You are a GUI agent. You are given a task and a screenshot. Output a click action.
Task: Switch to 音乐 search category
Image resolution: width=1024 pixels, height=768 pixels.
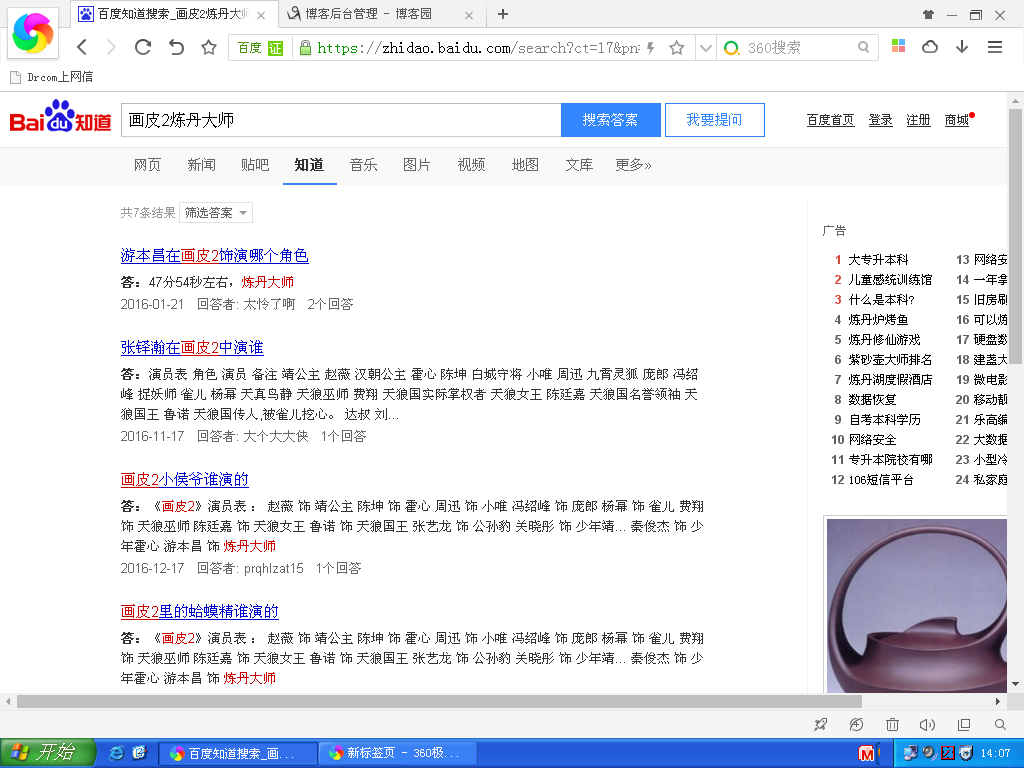click(363, 165)
